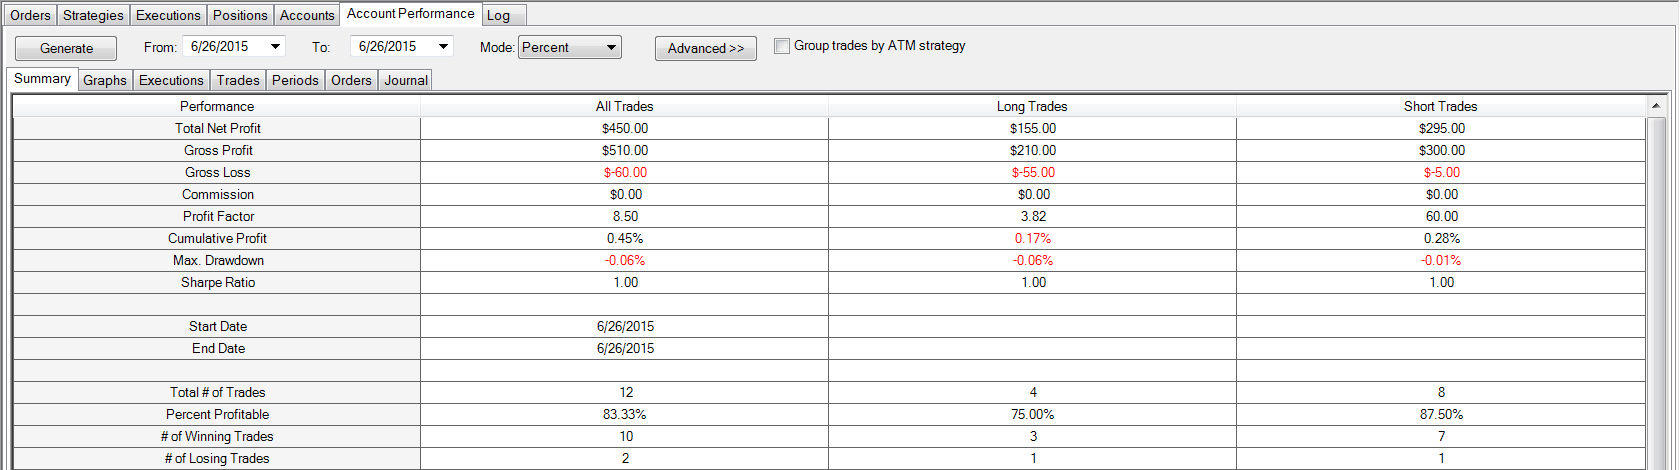This screenshot has height=470, width=1680.
Task: Open the Strategies tab
Action: (93, 15)
